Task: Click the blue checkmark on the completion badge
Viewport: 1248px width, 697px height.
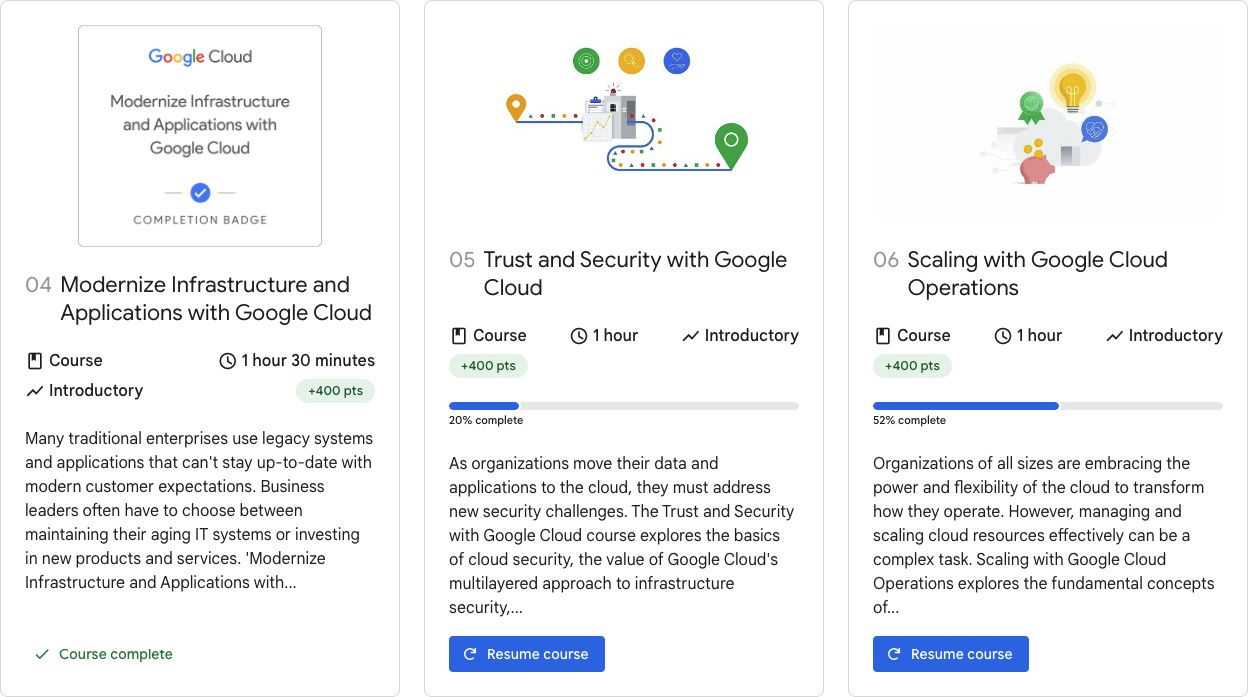Action: [x=200, y=192]
